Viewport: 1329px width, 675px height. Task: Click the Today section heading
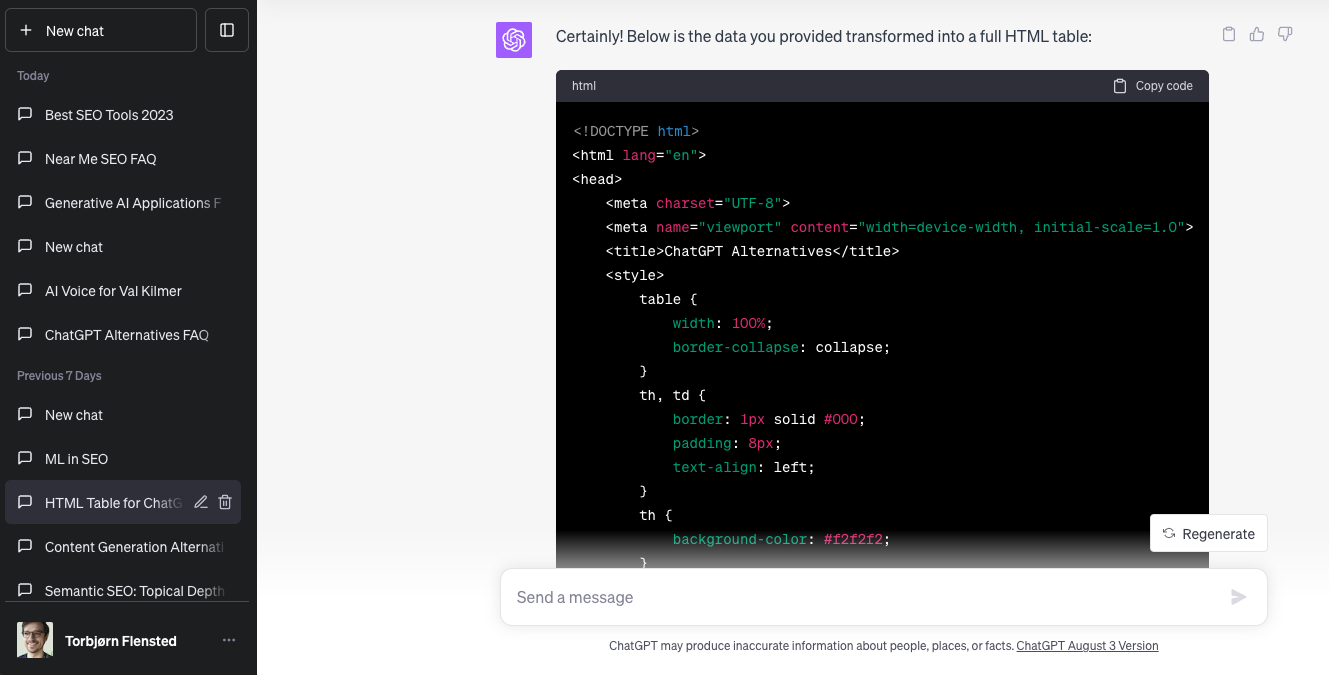33,76
